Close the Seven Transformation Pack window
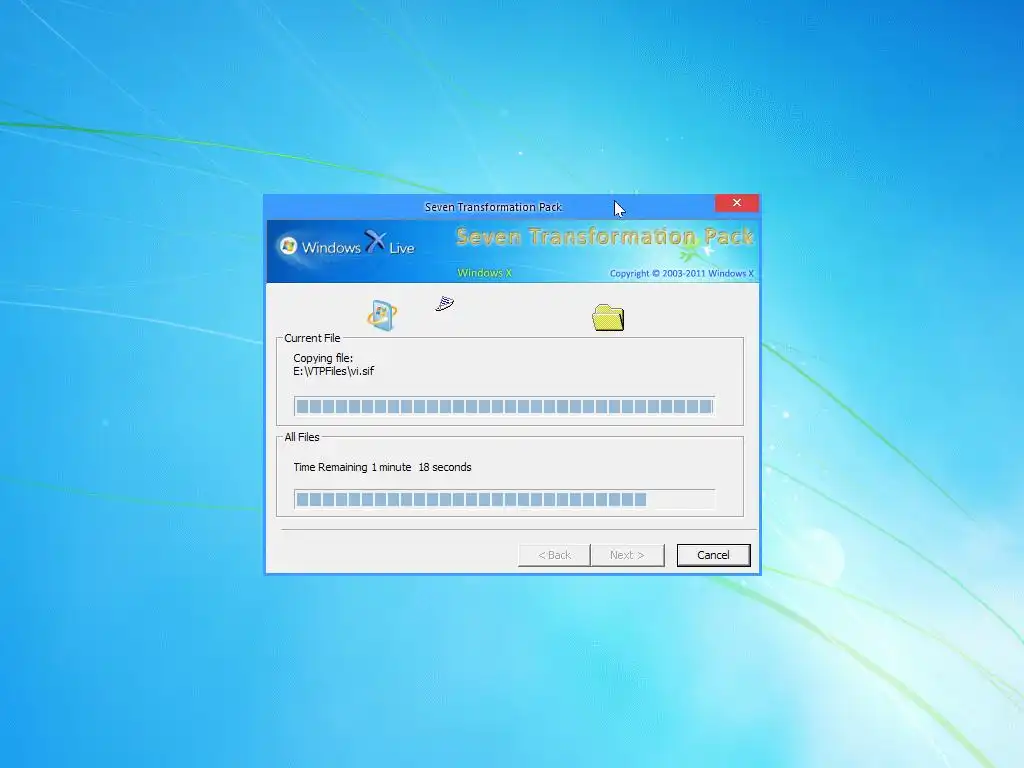The height and width of the screenshot is (768, 1024). (737, 203)
